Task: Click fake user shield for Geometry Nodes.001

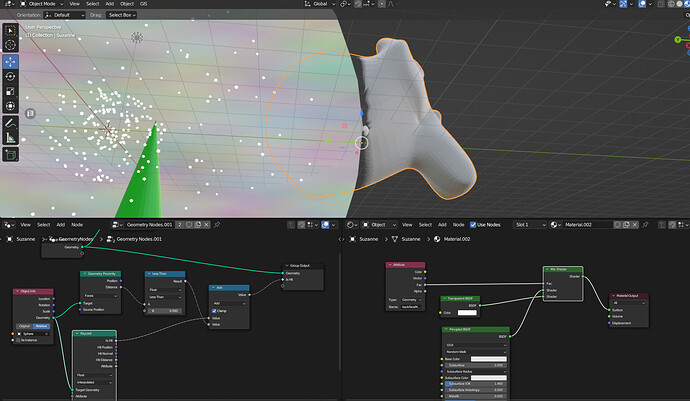Action: pyautogui.click(x=189, y=224)
